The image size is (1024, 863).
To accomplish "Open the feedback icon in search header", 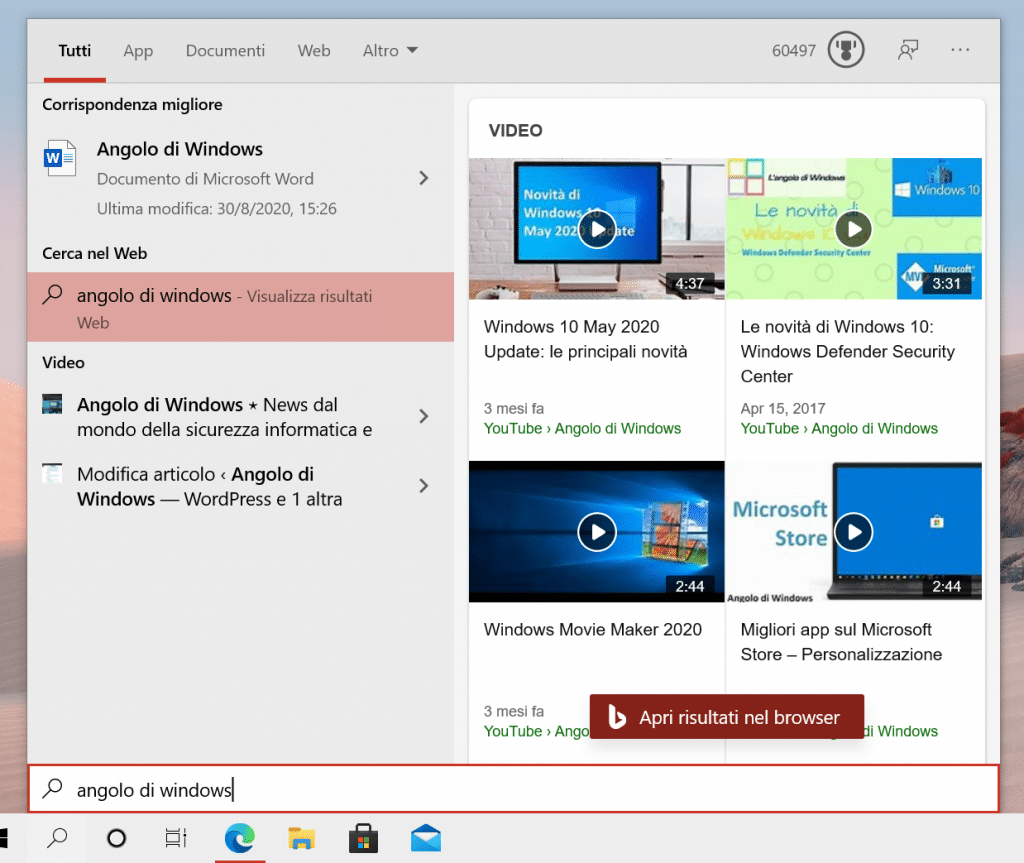I will [x=908, y=50].
